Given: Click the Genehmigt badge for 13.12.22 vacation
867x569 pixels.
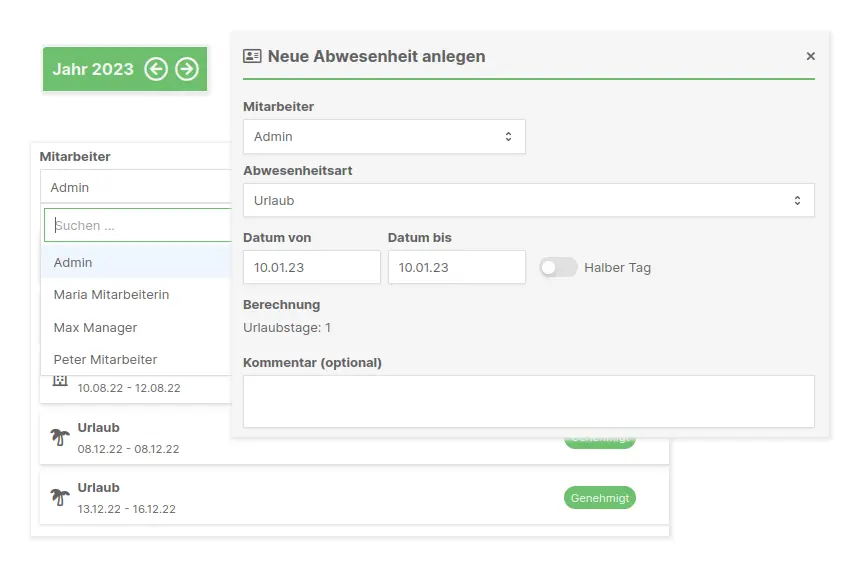Looking at the screenshot, I should 599,497.
